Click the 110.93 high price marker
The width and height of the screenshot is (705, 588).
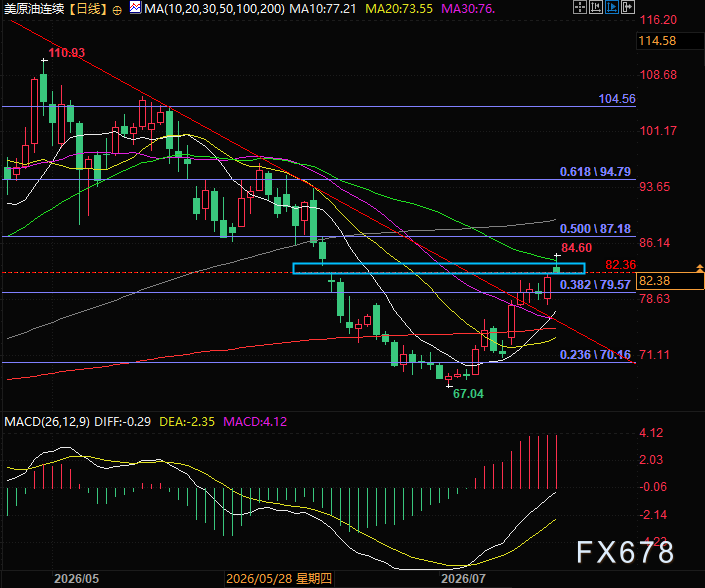(x=67, y=53)
